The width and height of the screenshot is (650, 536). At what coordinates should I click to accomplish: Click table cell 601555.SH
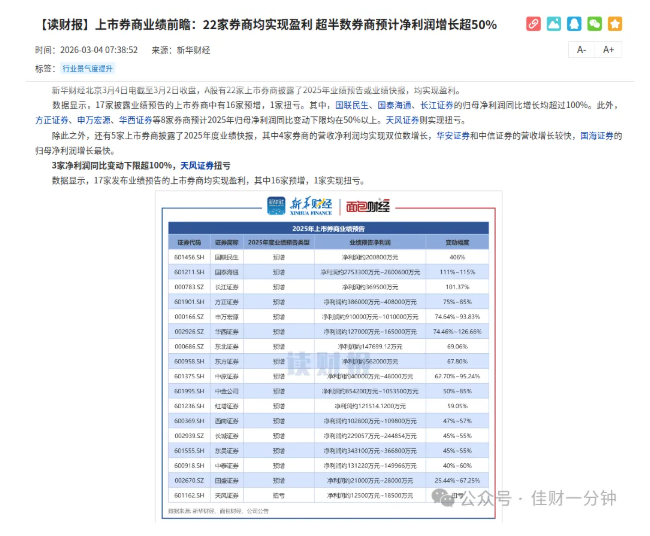click(x=189, y=451)
